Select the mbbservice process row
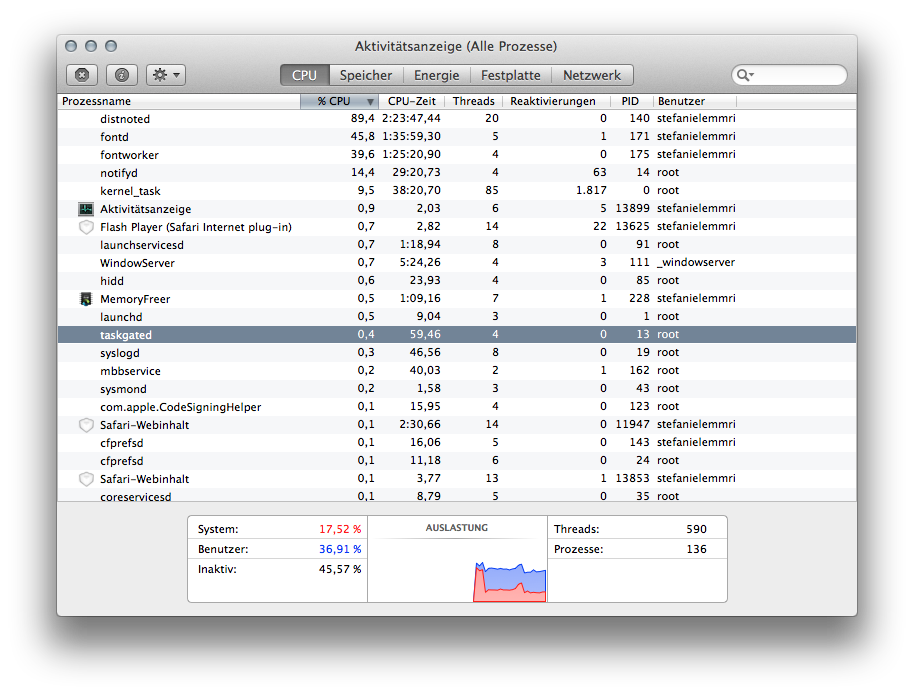Screen dimensions: 914x695 pyautogui.click(x=457, y=371)
